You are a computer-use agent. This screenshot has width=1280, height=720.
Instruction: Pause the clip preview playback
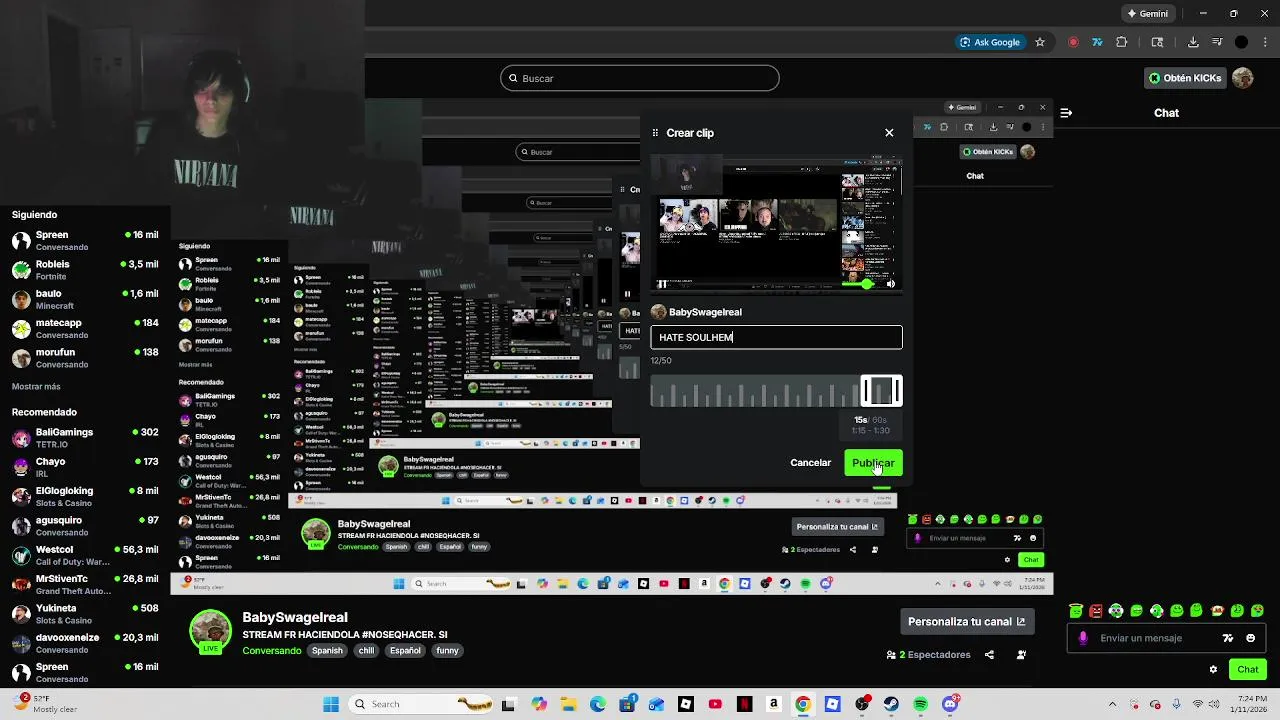pyautogui.click(x=662, y=284)
